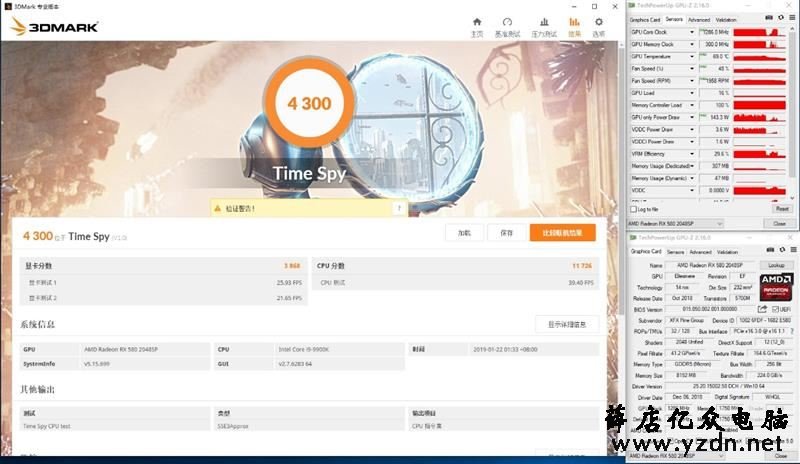Open GPU Load sensor dropdown
Viewport: 800px width, 464px height.
[692, 93]
